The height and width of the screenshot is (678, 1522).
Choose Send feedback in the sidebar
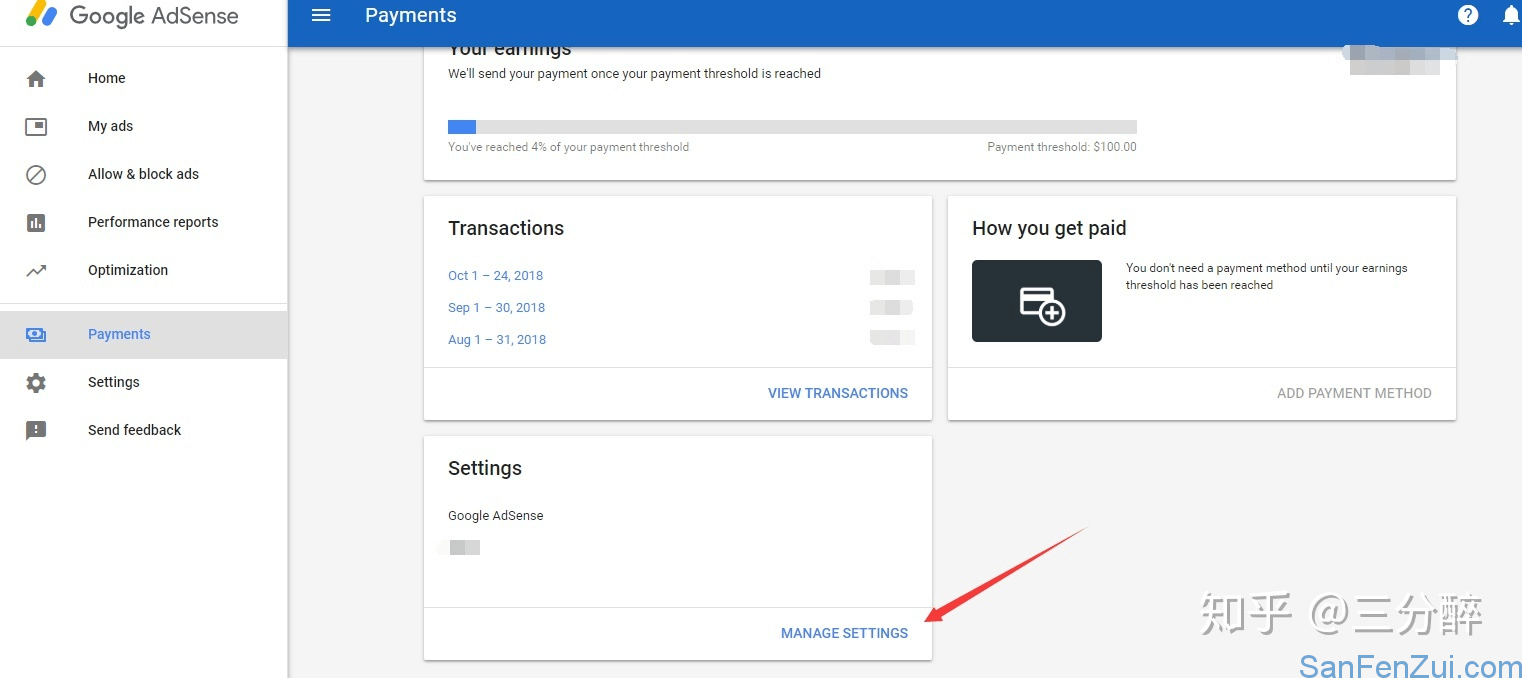(x=134, y=430)
